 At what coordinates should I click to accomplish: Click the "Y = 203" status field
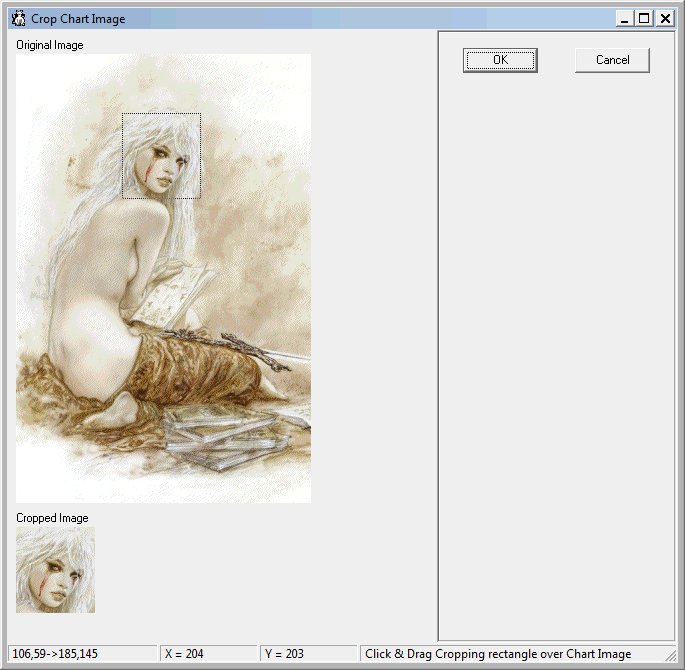pos(309,653)
